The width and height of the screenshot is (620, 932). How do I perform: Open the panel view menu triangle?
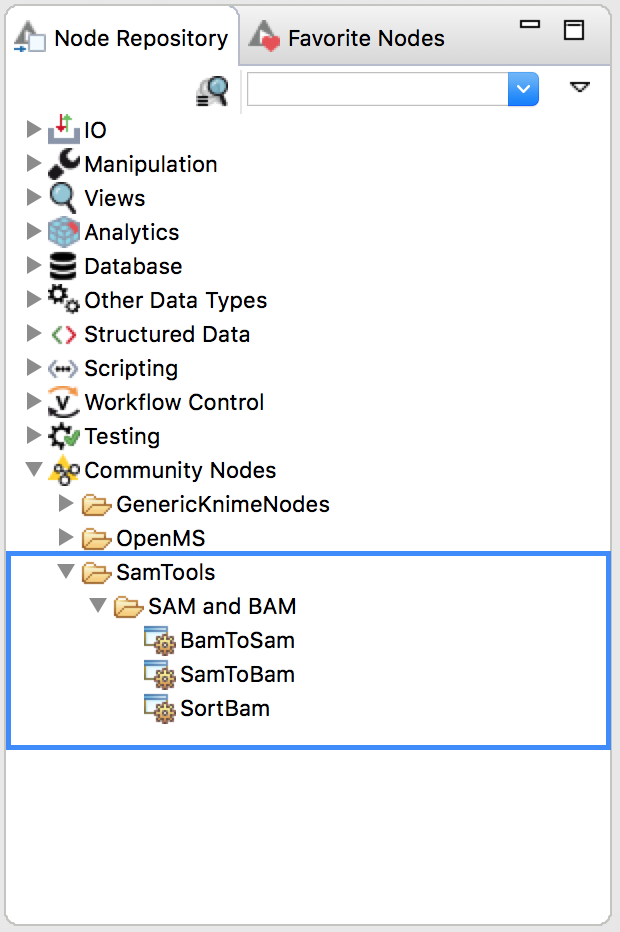(x=580, y=88)
